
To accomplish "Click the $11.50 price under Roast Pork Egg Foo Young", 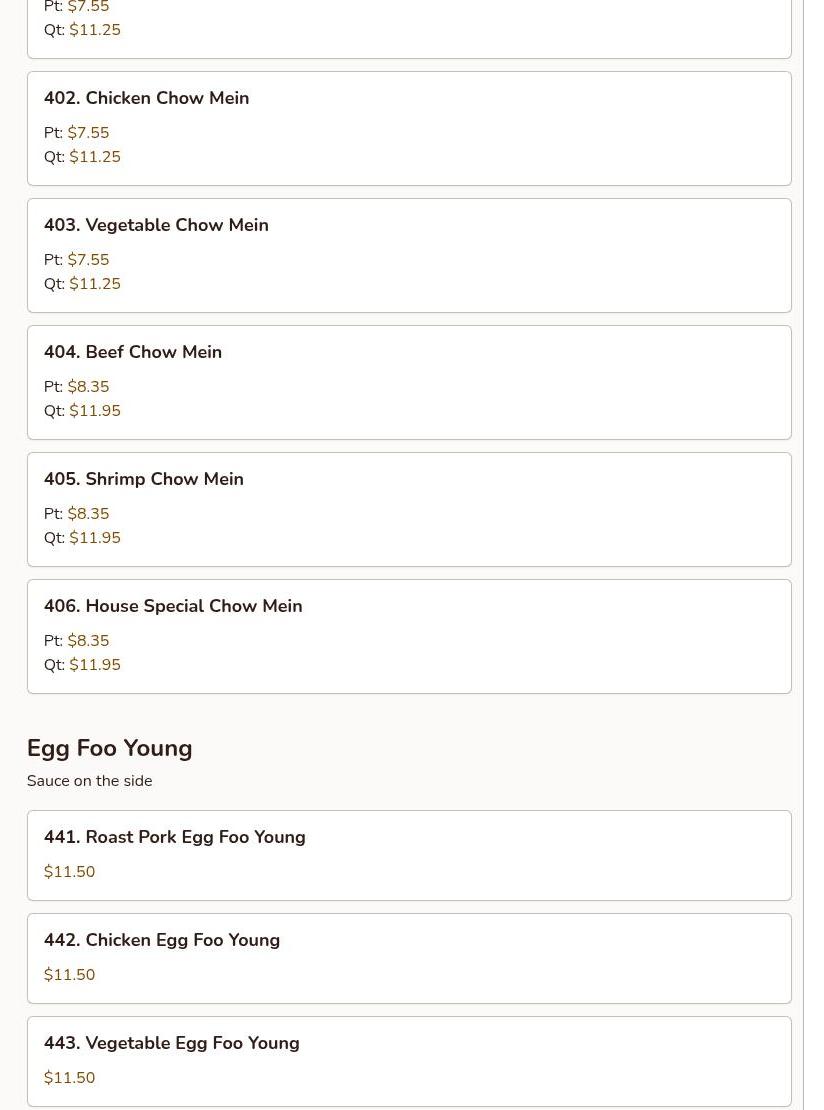I will coord(69,872).
